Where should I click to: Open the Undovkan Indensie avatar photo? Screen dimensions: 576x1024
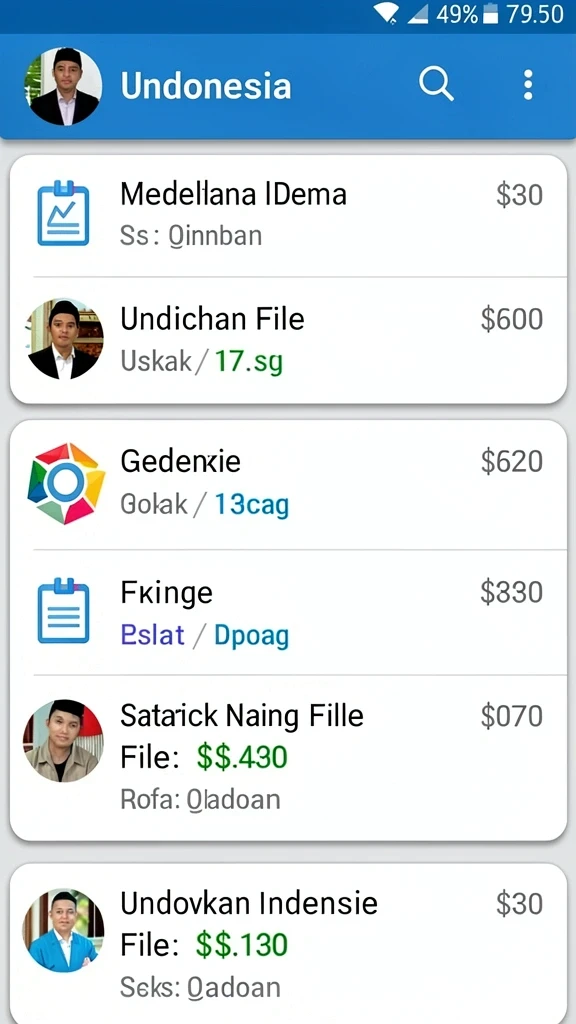click(63, 930)
